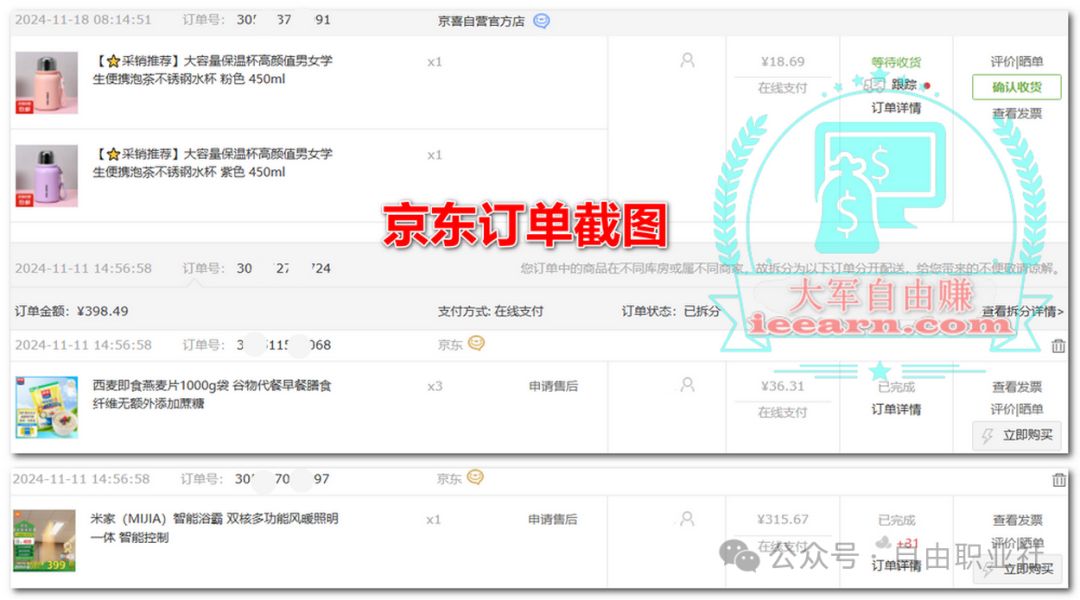The image size is (1080, 600).
Task: Click 查看发票 for the oatmeal order
Action: coord(1017,387)
